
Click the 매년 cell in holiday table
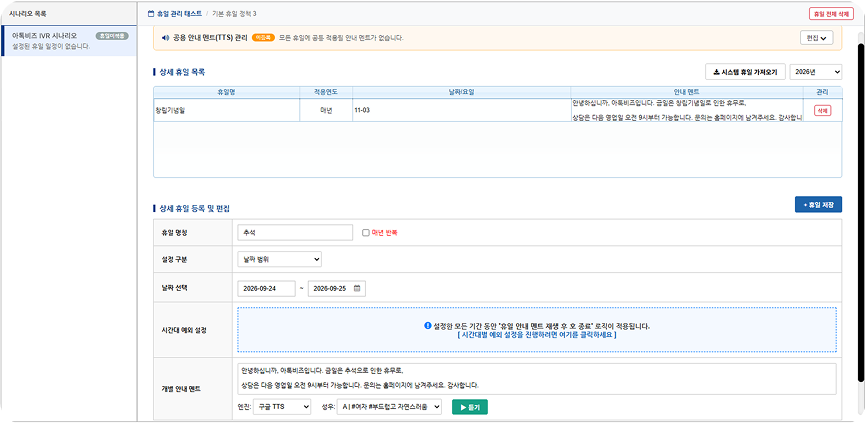click(326, 110)
